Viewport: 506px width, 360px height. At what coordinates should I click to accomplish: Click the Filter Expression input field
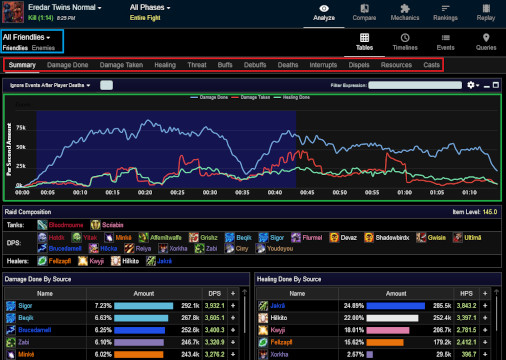click(x=415, y=85)
